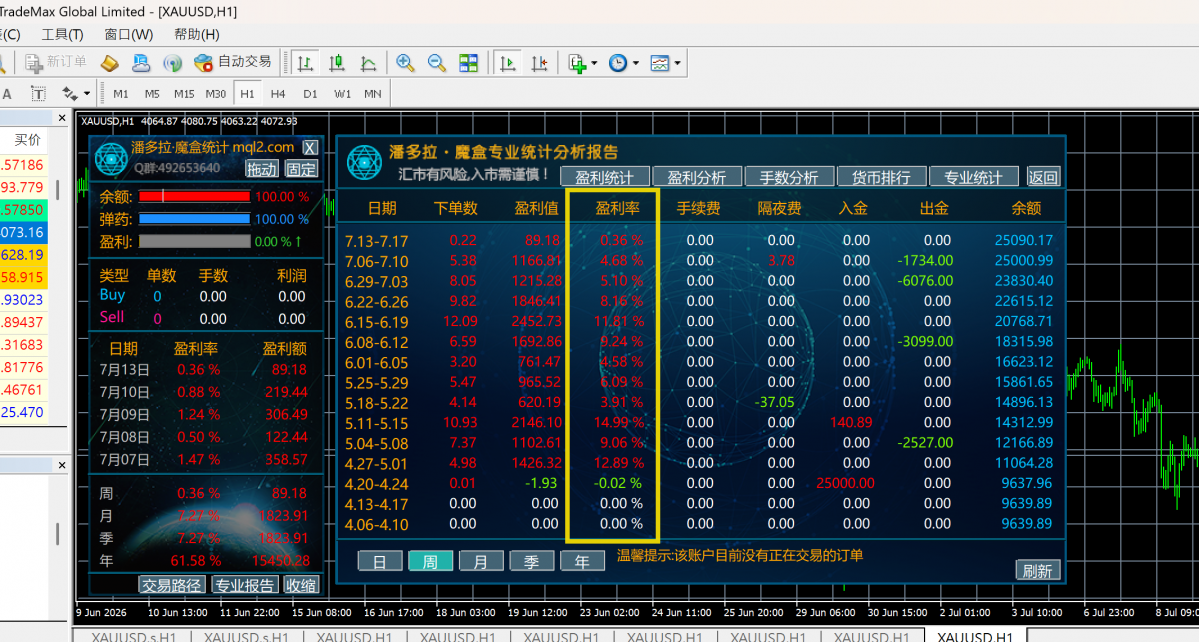Expand the arrows tool dropdown arrow

(87, 93)
